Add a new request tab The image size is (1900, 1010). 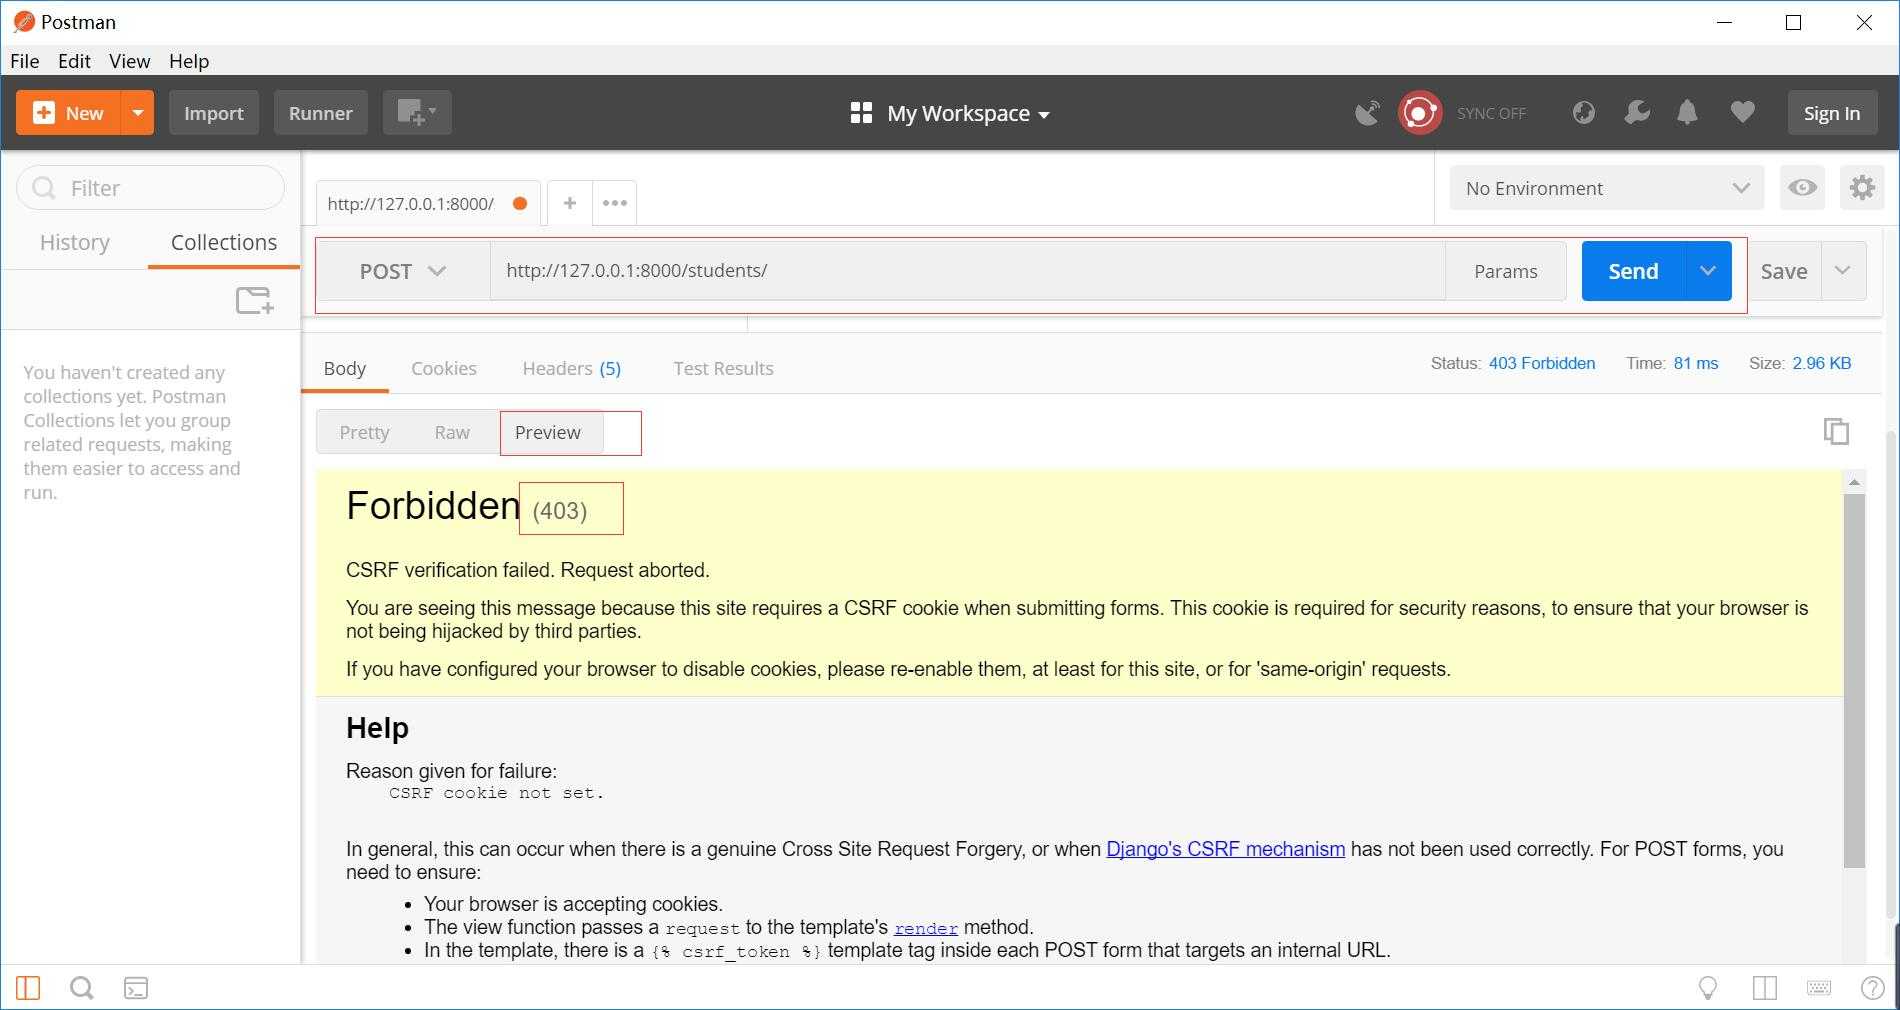[569, 203]
